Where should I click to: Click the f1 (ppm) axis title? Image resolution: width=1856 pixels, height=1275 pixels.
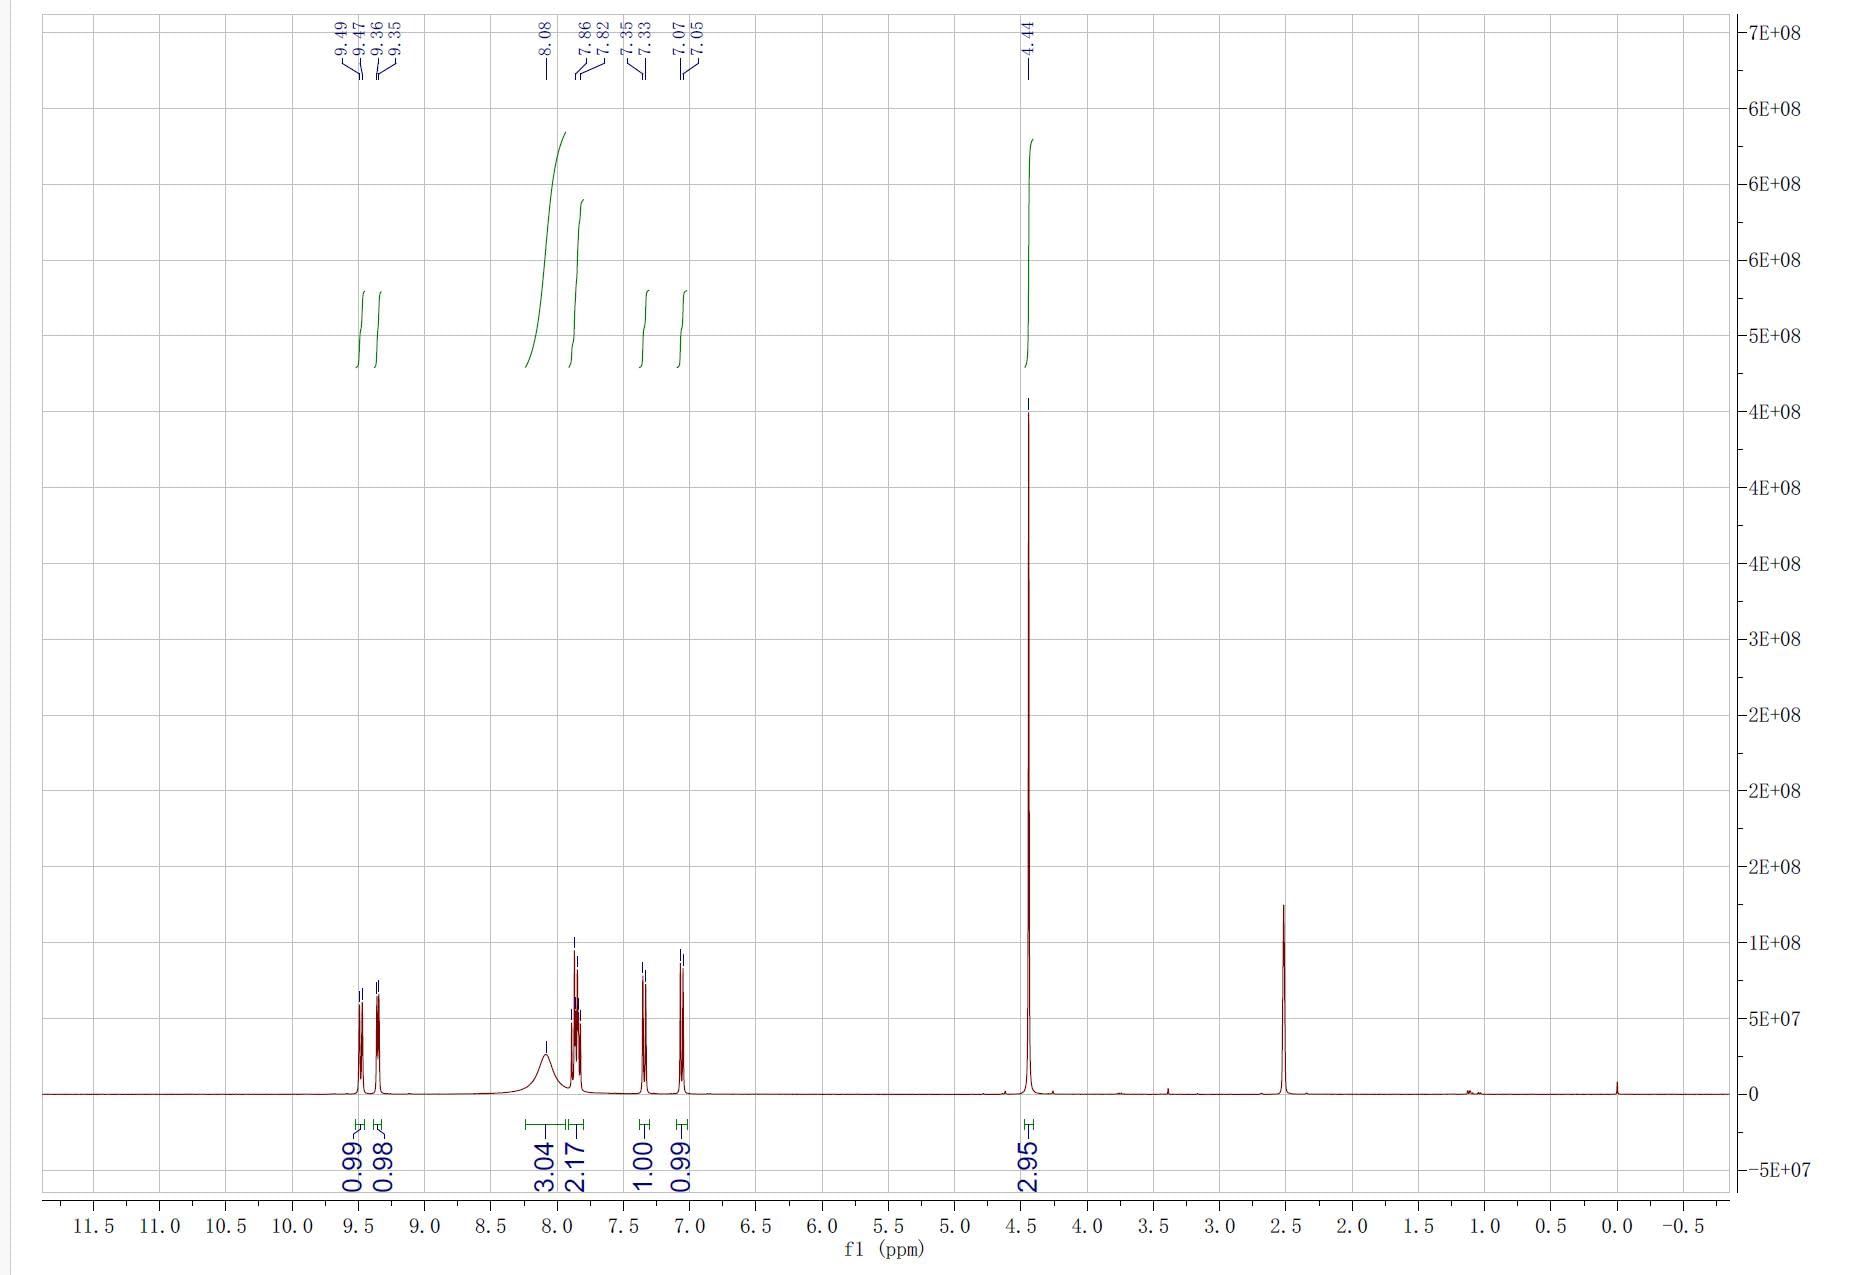(884, 1249)
